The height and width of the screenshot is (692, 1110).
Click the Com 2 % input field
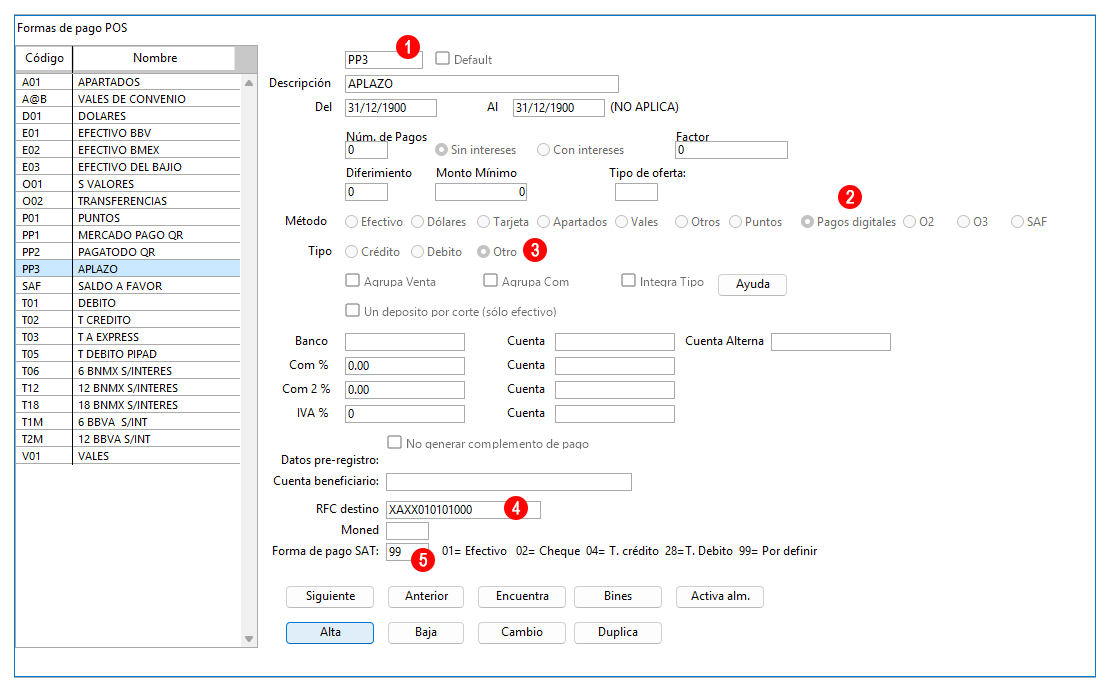coord(405,391)
